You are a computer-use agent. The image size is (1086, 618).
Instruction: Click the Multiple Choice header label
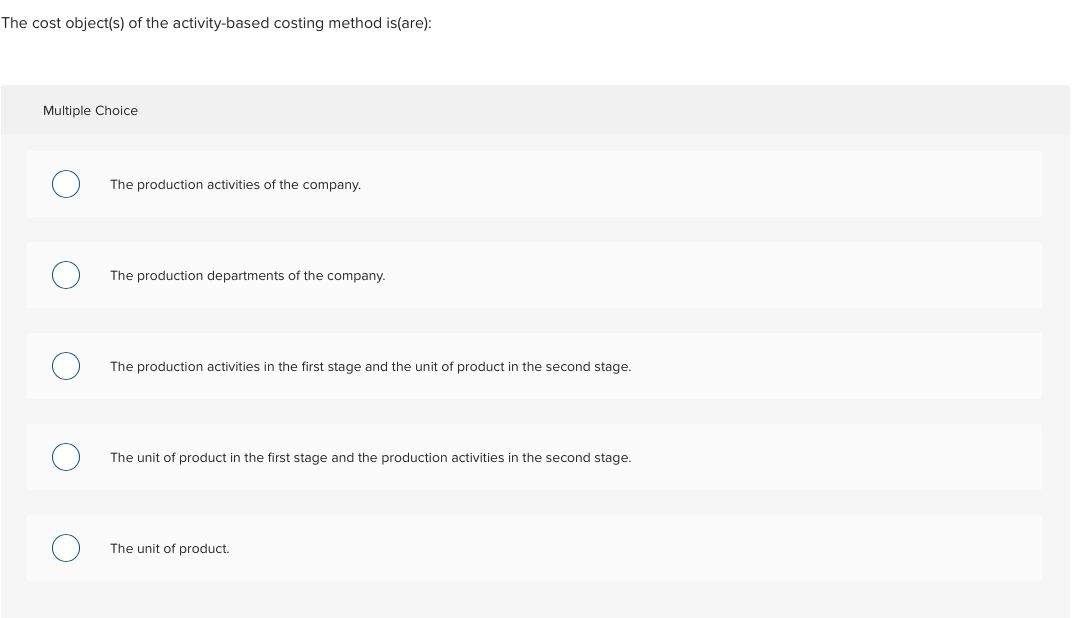pos(90,110)
